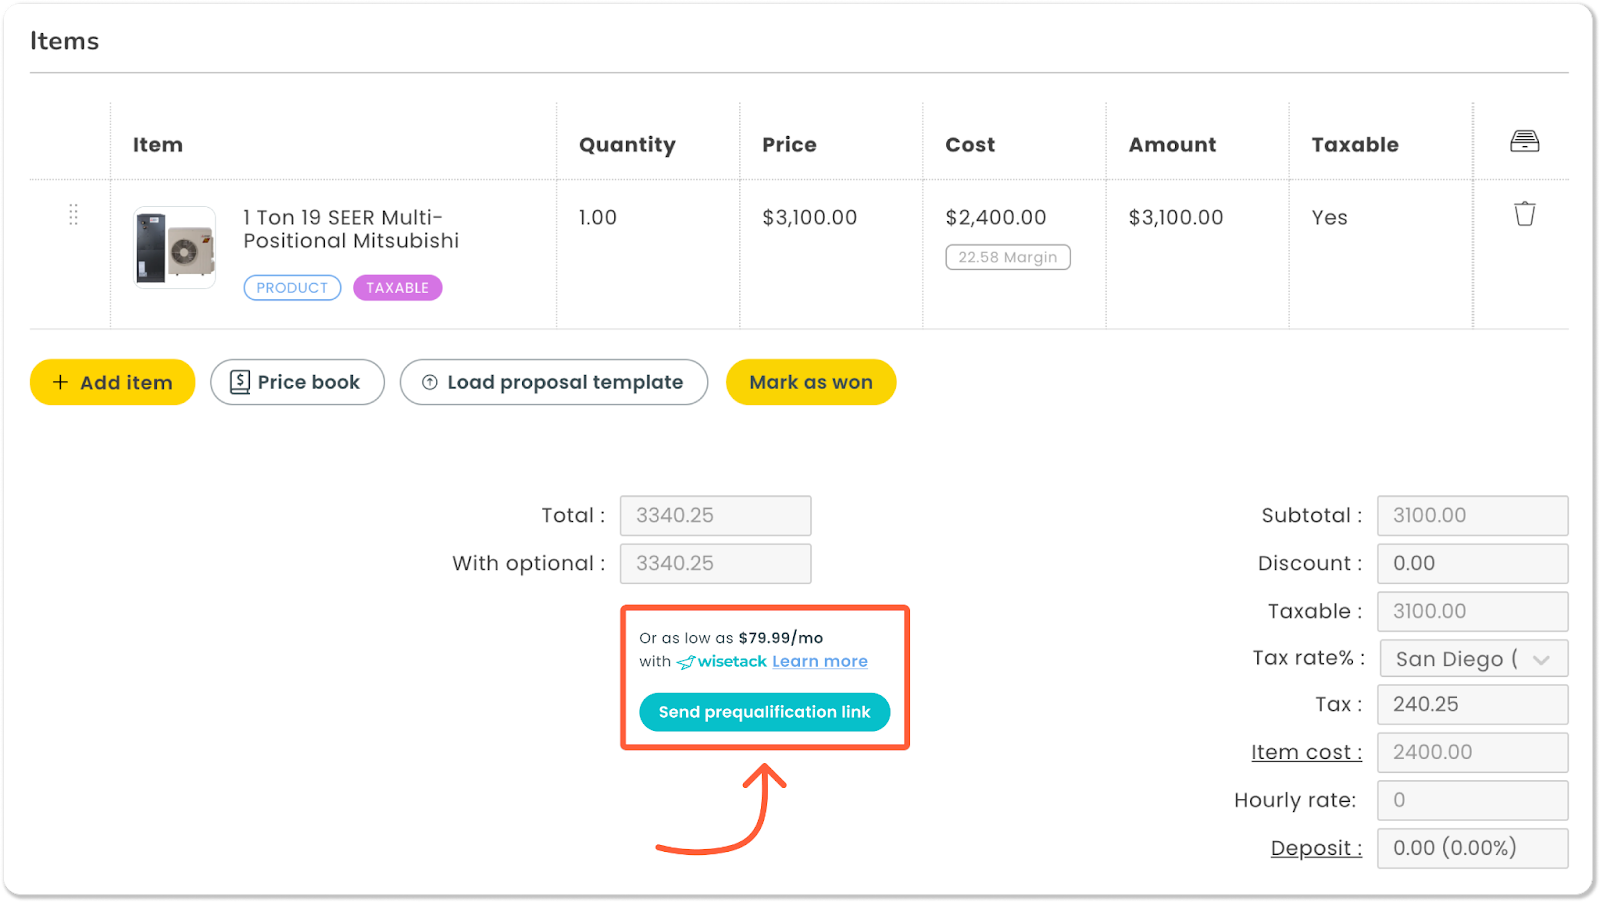1600x902 pixels.
Task: Click the Deposit value field
Action: 1472,848
